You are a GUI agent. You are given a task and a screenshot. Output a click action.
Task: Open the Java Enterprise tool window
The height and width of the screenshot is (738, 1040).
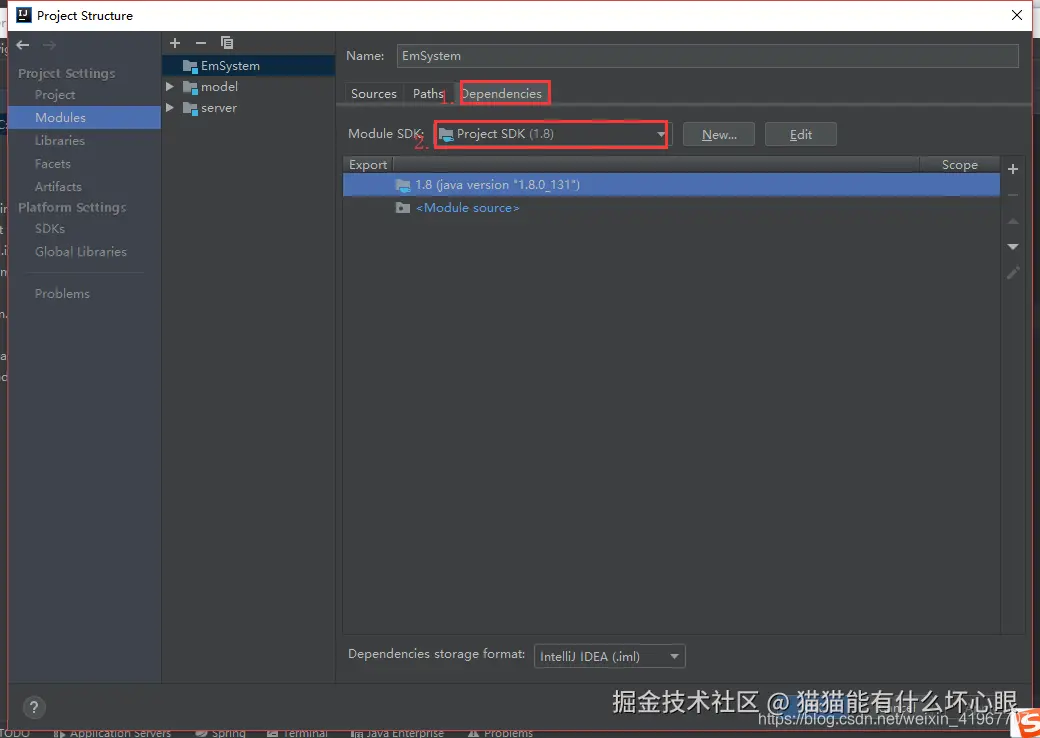pyautogui.click(x=397, y=733)
